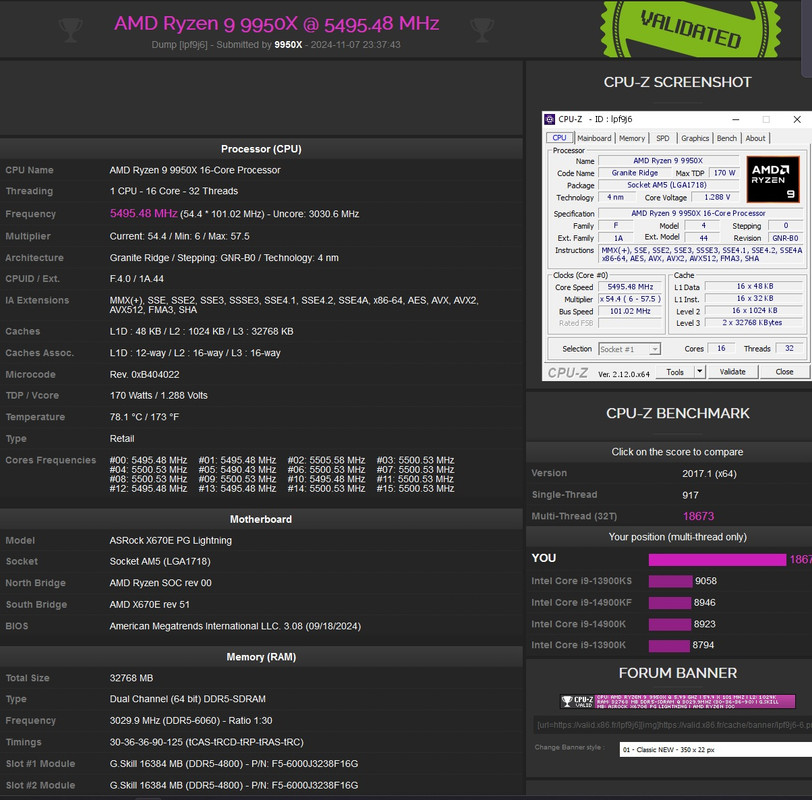Click the BIOS American Megatrends value
This screenshot has height=800, width=812.
click(235, 626)
